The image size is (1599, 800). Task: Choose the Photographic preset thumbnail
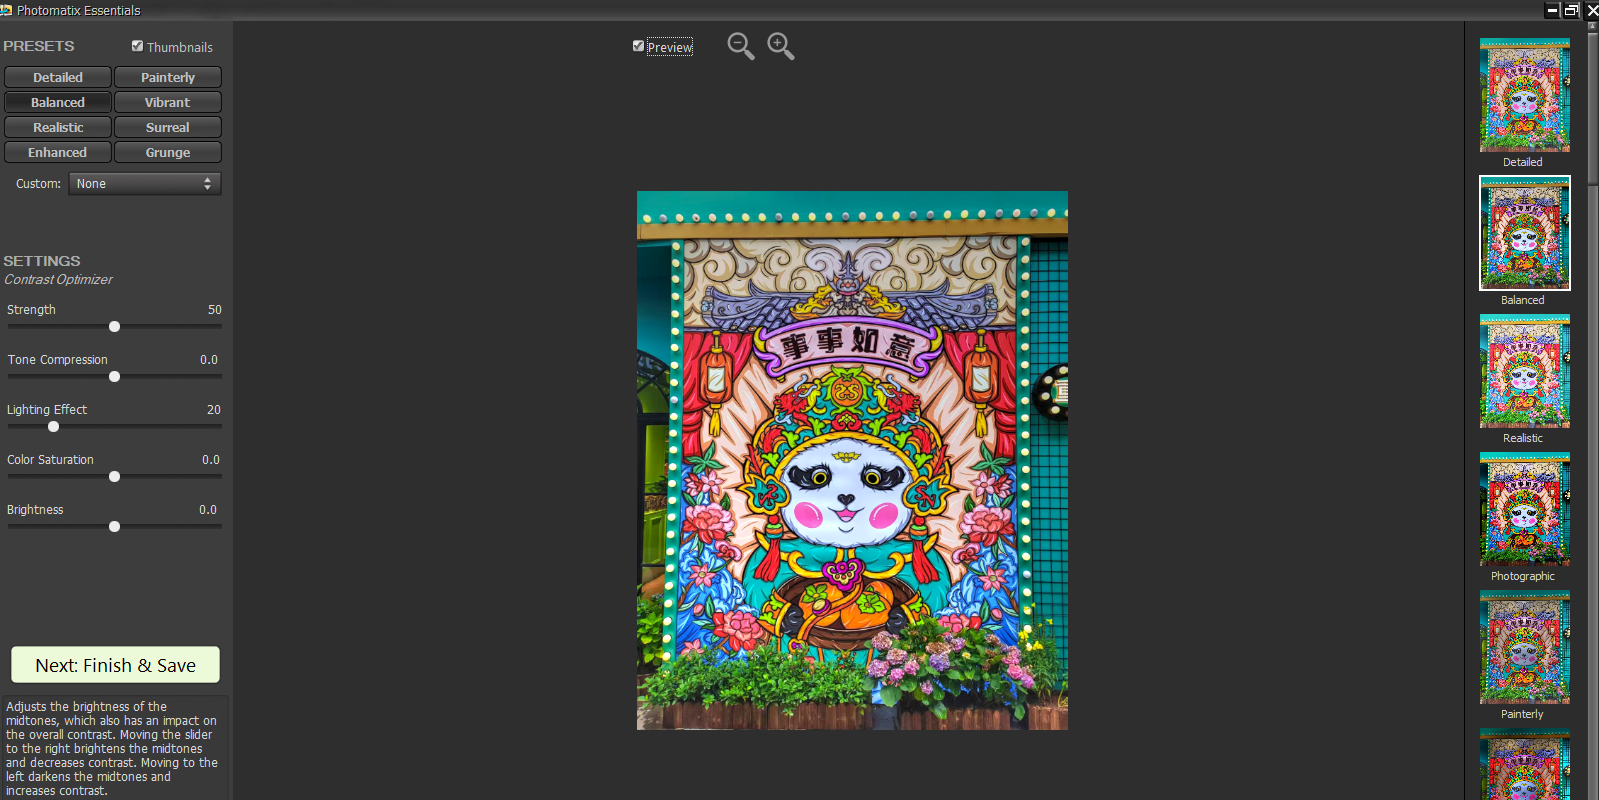[x=1524, y=510]
